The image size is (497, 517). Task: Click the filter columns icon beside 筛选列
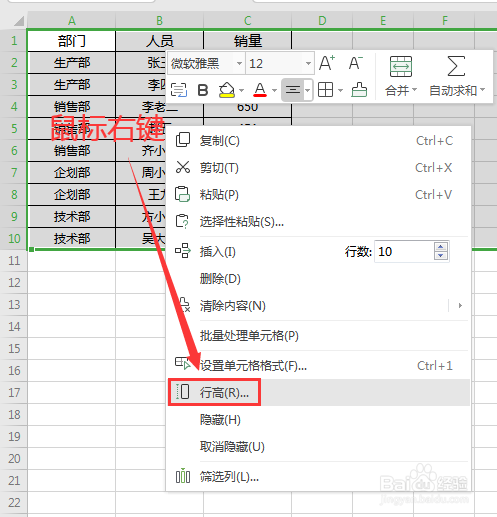tap(183, 476)
